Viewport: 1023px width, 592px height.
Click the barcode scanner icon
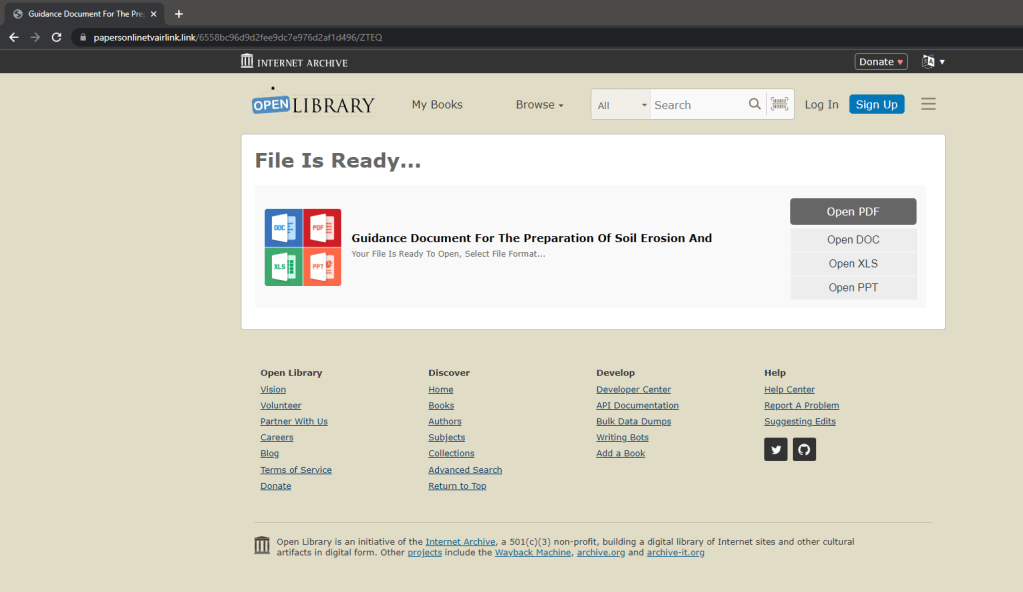(x=779, y=104)
